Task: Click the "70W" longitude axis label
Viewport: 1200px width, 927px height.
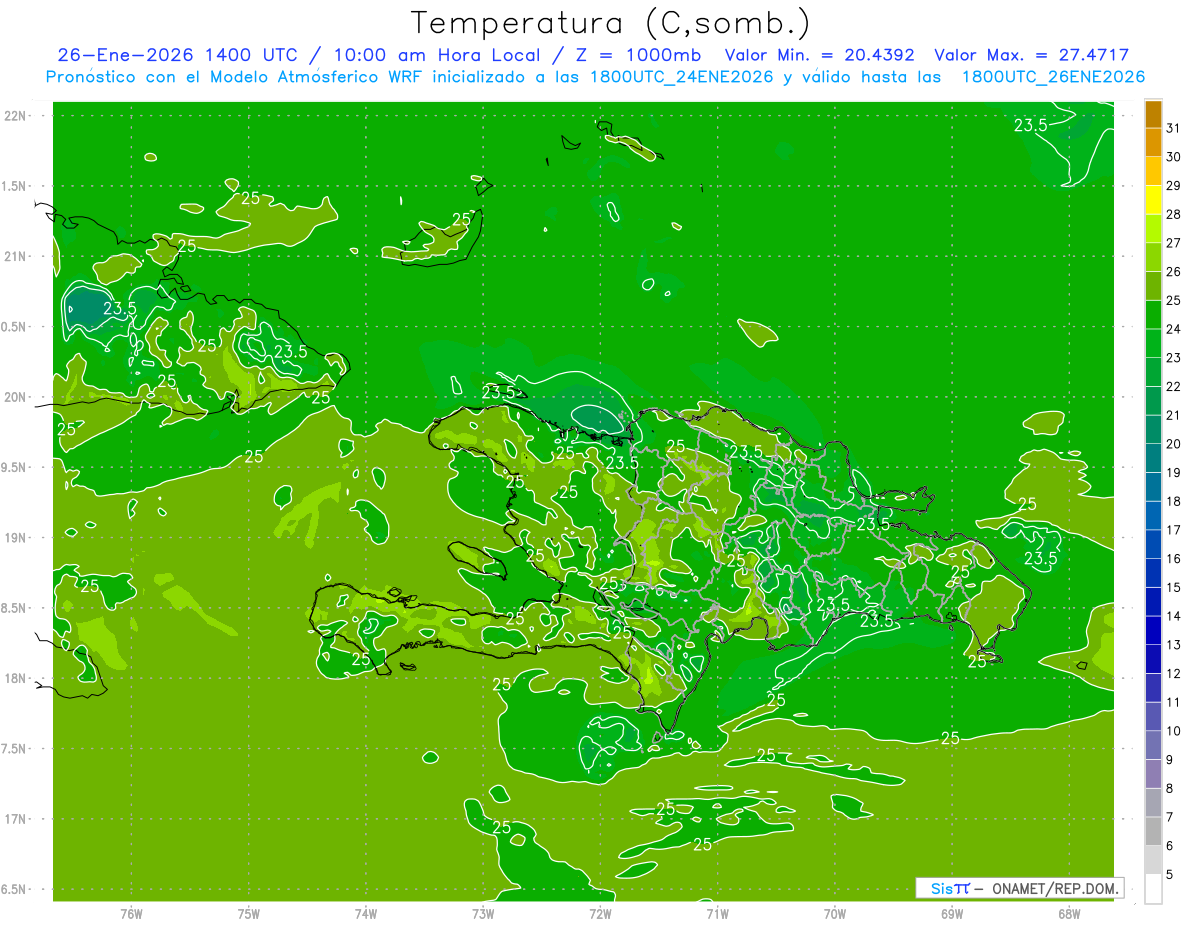Action: coord(835,914)
